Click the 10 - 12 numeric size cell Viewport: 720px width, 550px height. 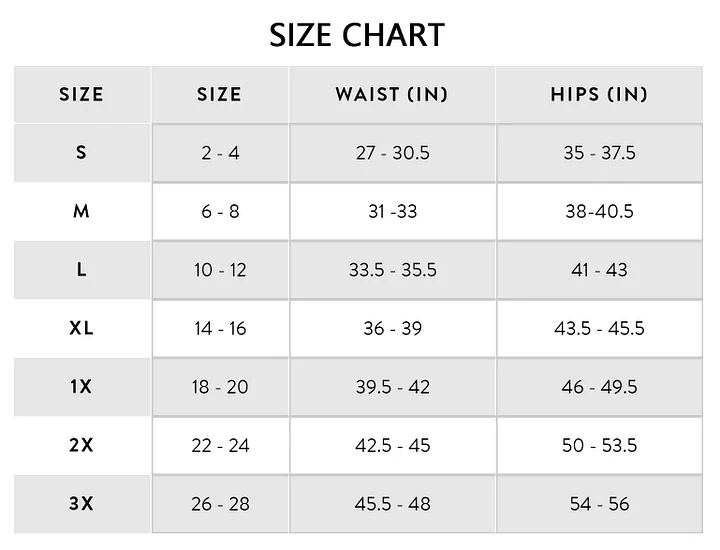(220, 270)
